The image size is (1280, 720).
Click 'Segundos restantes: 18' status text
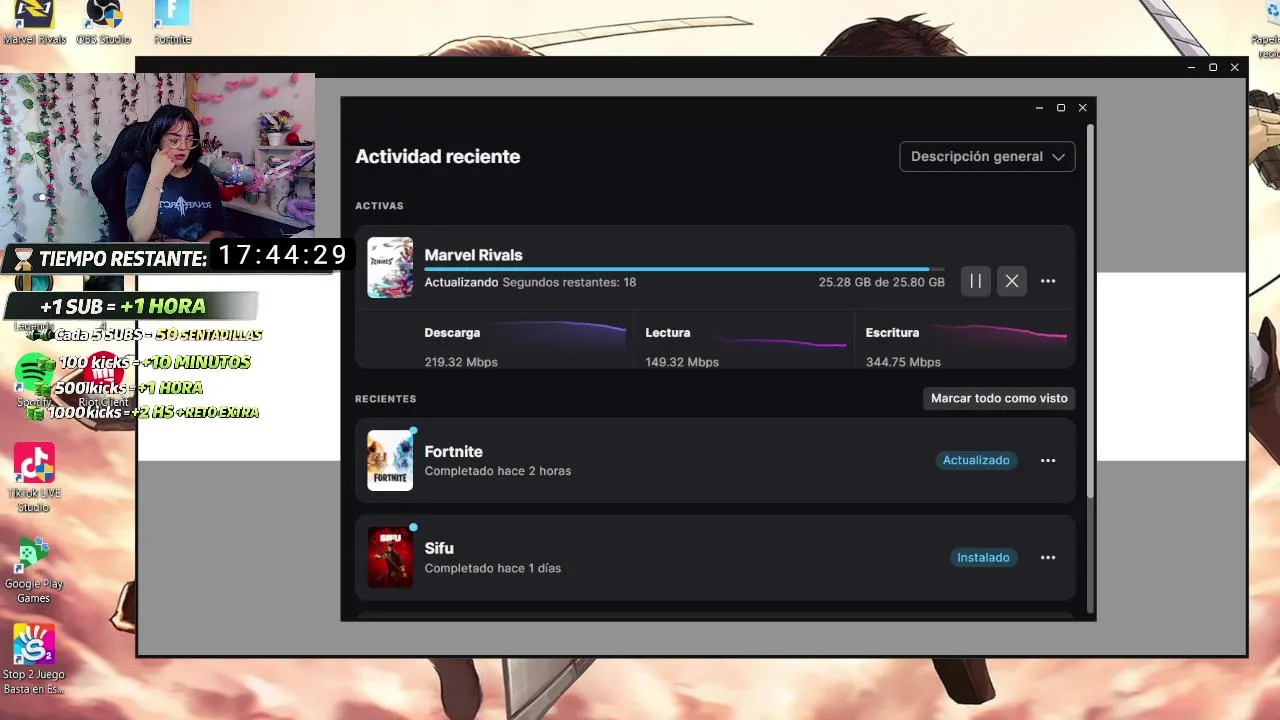click(569, 282)
